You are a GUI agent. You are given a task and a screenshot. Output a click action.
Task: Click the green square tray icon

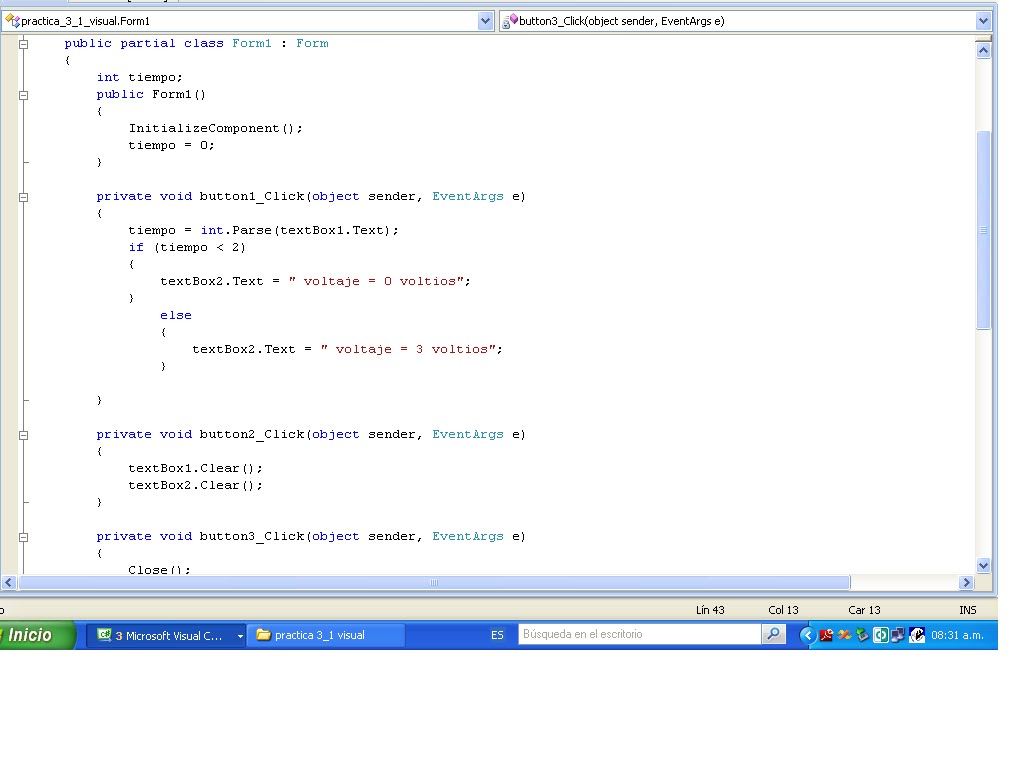[x=880, y=635]
